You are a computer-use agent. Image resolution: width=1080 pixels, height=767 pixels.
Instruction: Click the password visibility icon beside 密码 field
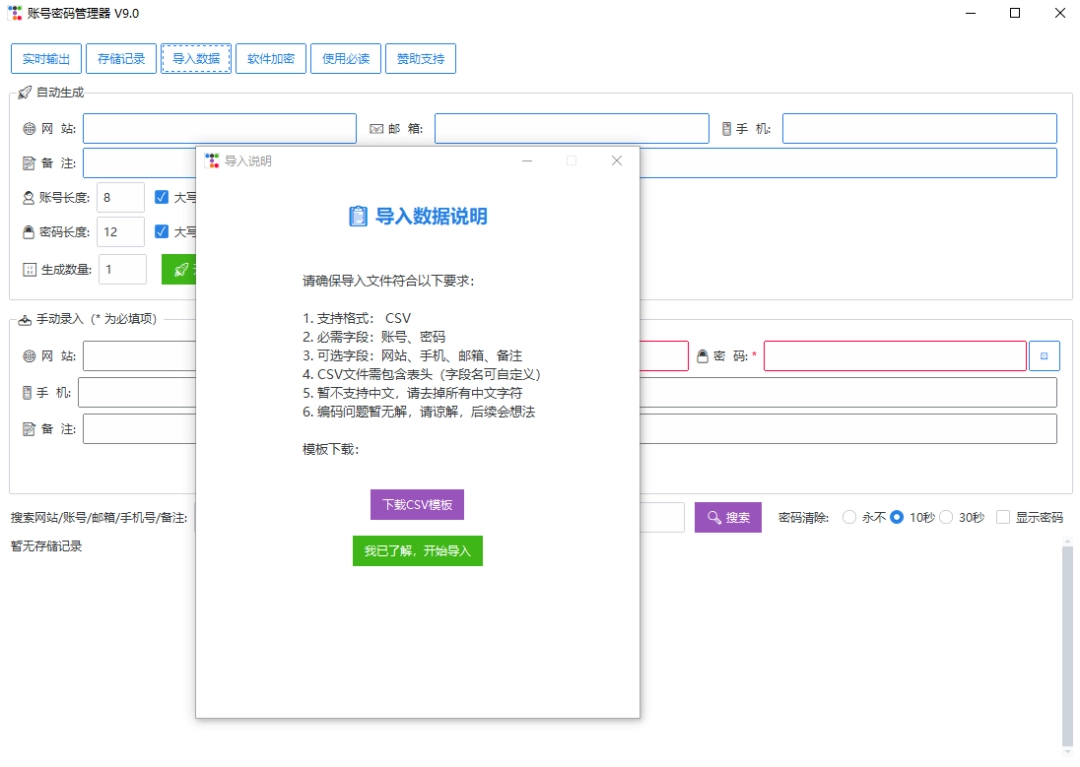coord(1044,356)
